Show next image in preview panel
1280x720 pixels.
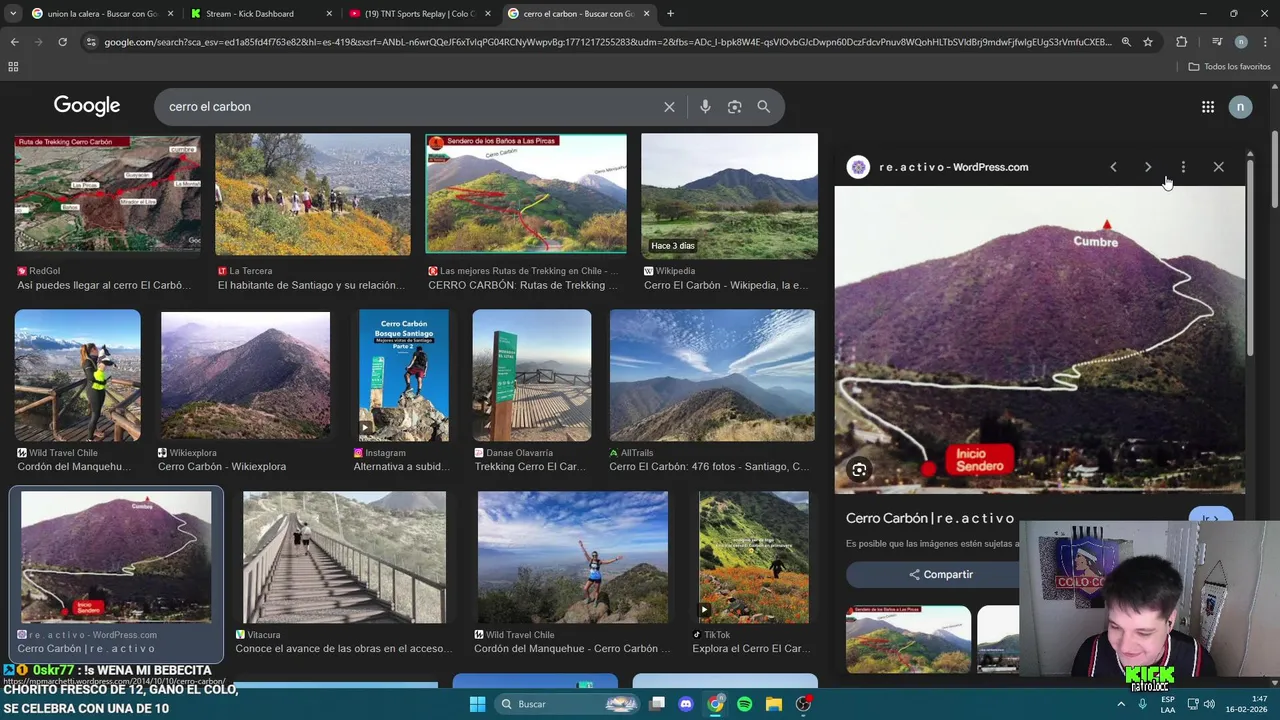[1148, 167]
